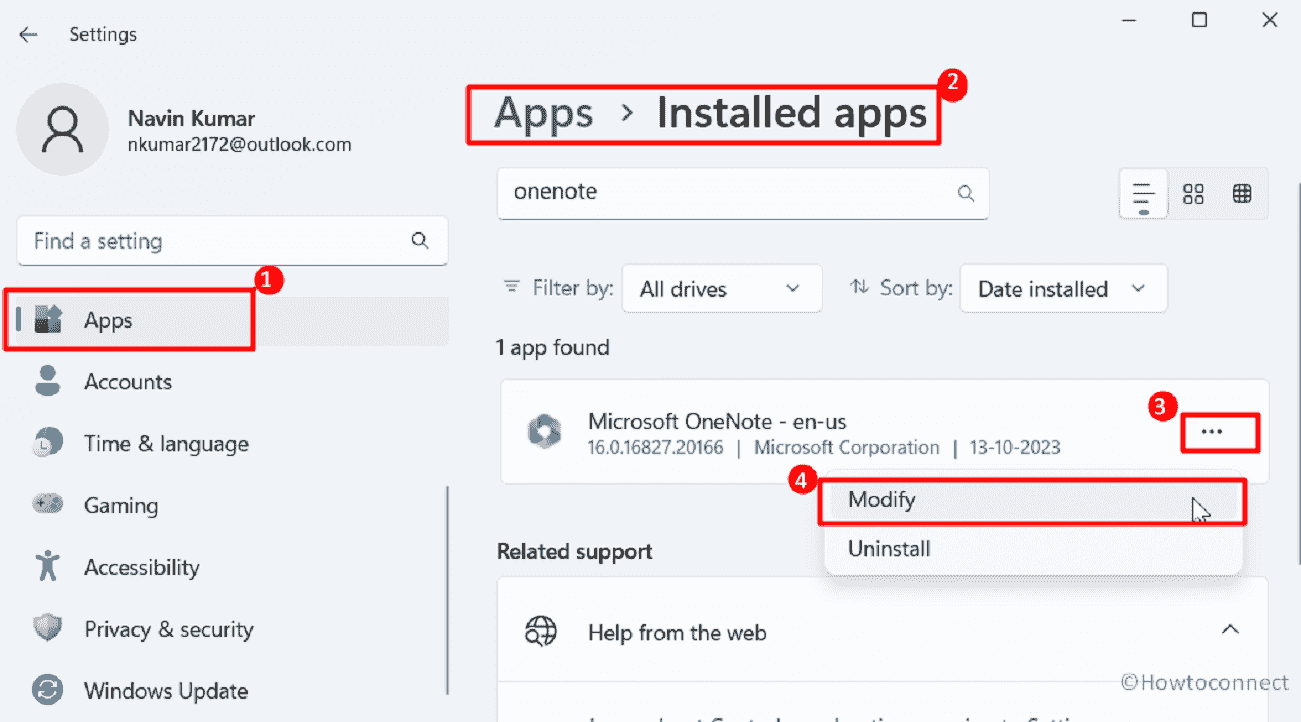Click the Privacy & security shield icon

pyautogui.click(x=48, y=628)
